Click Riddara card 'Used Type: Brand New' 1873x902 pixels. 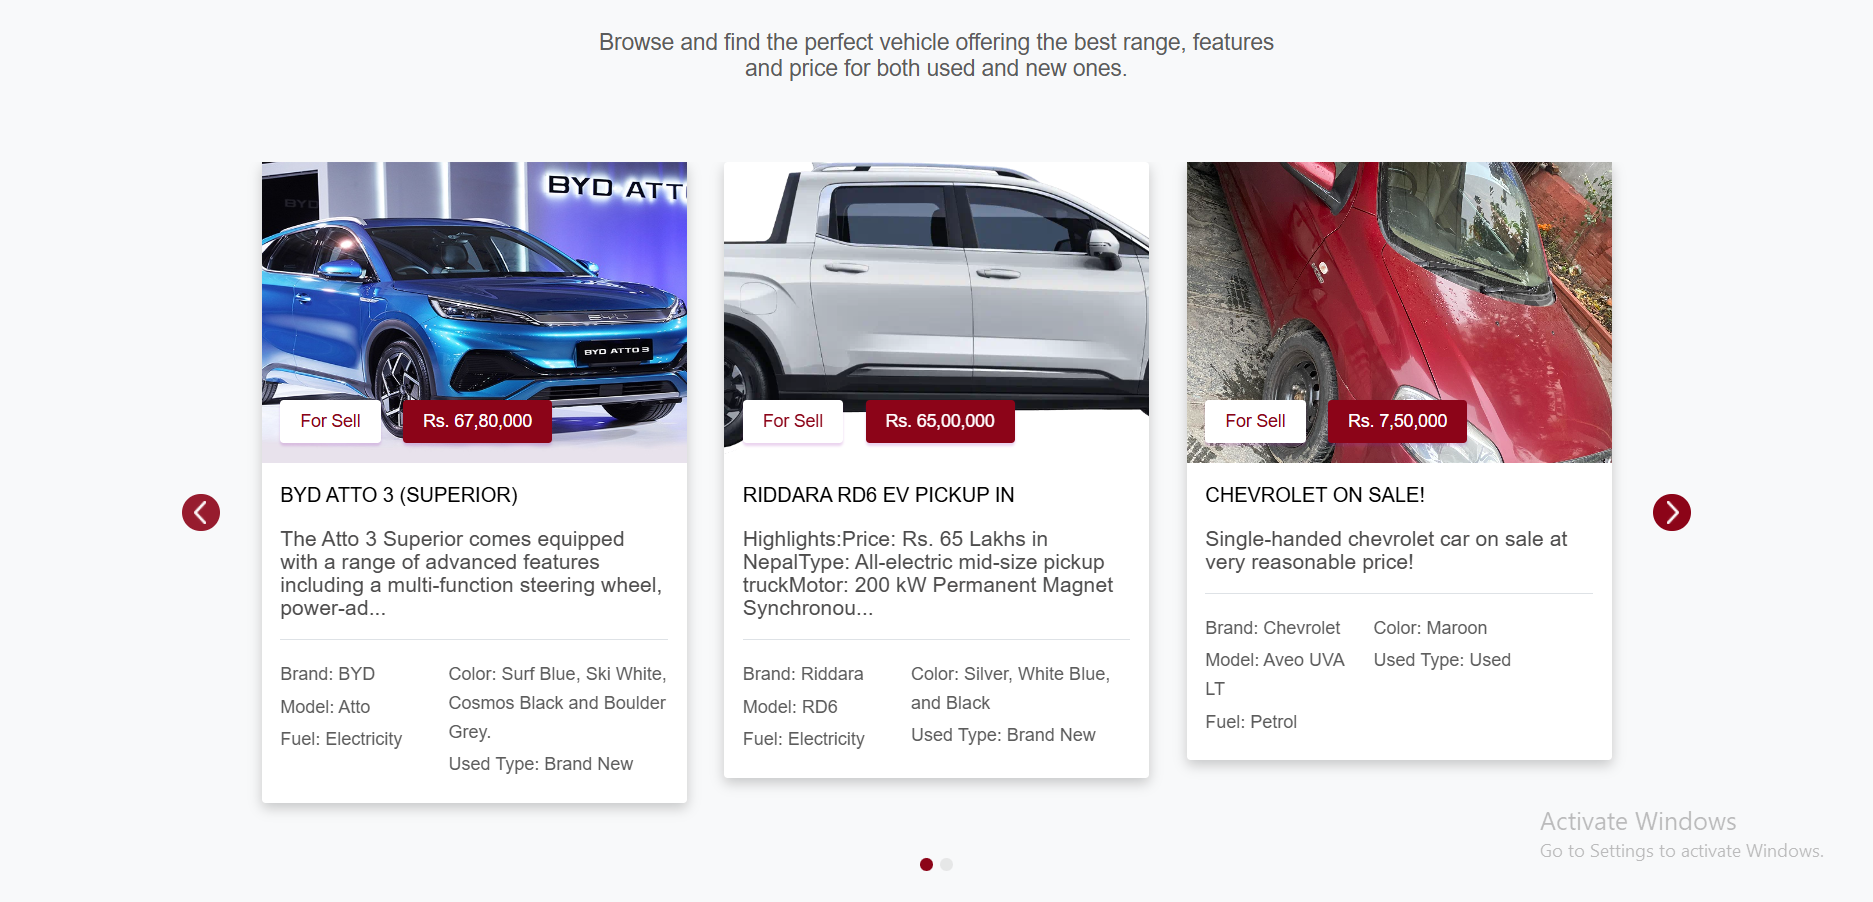[1003, 735]
